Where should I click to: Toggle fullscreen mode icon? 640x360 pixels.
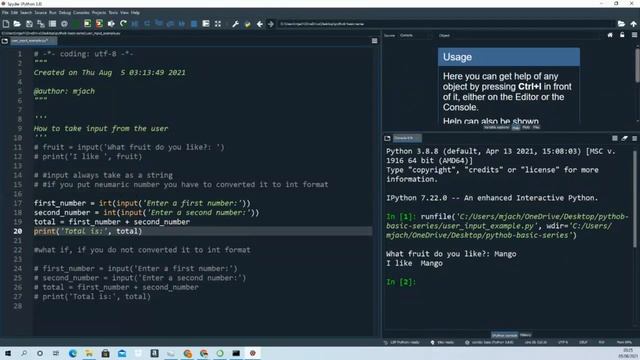[x=218, y=24]
